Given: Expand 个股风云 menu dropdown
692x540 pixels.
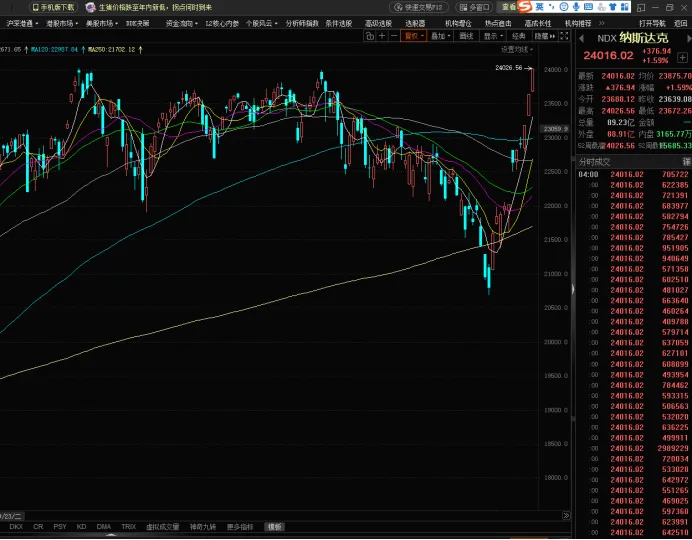Looking at the screenshot, I should tap(262, 23).
